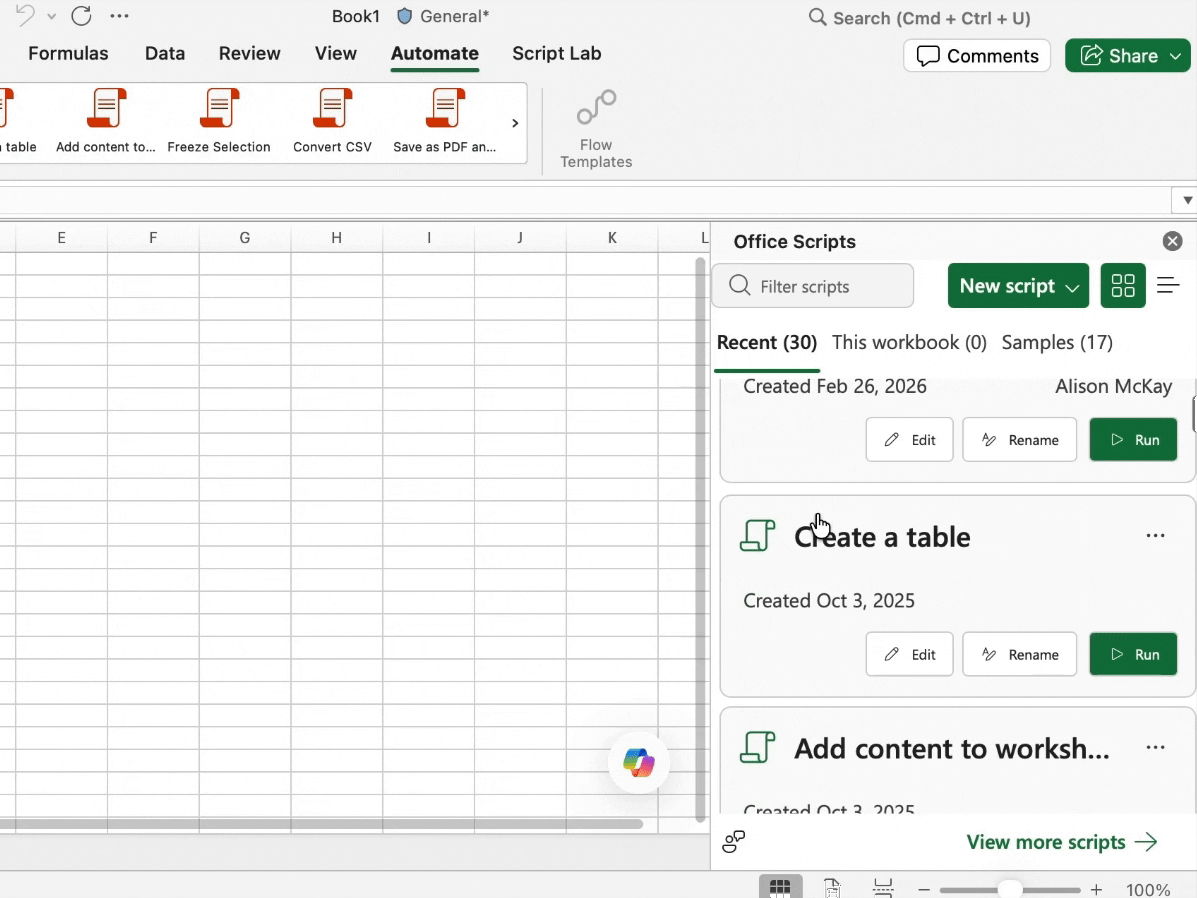
Task: Switch Office Scripts panel to grid view
Action: (x=1122, y=285)
